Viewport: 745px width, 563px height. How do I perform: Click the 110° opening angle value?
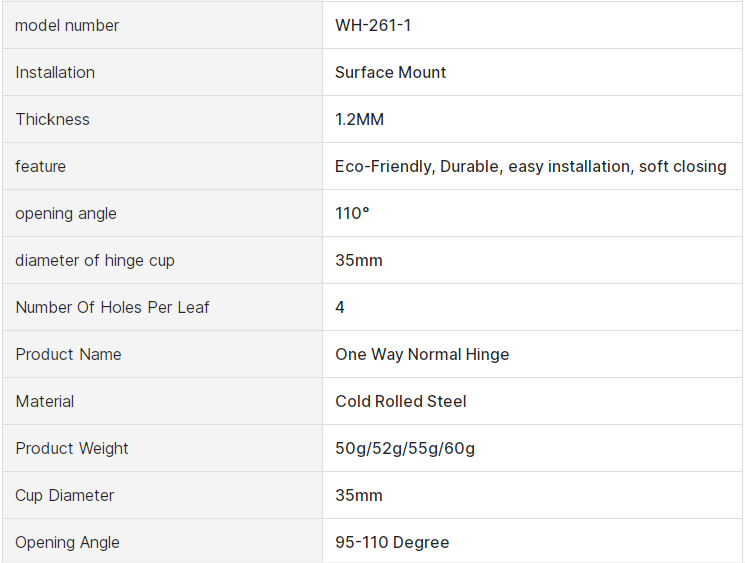pyautogui.click(x=352, y=213)
